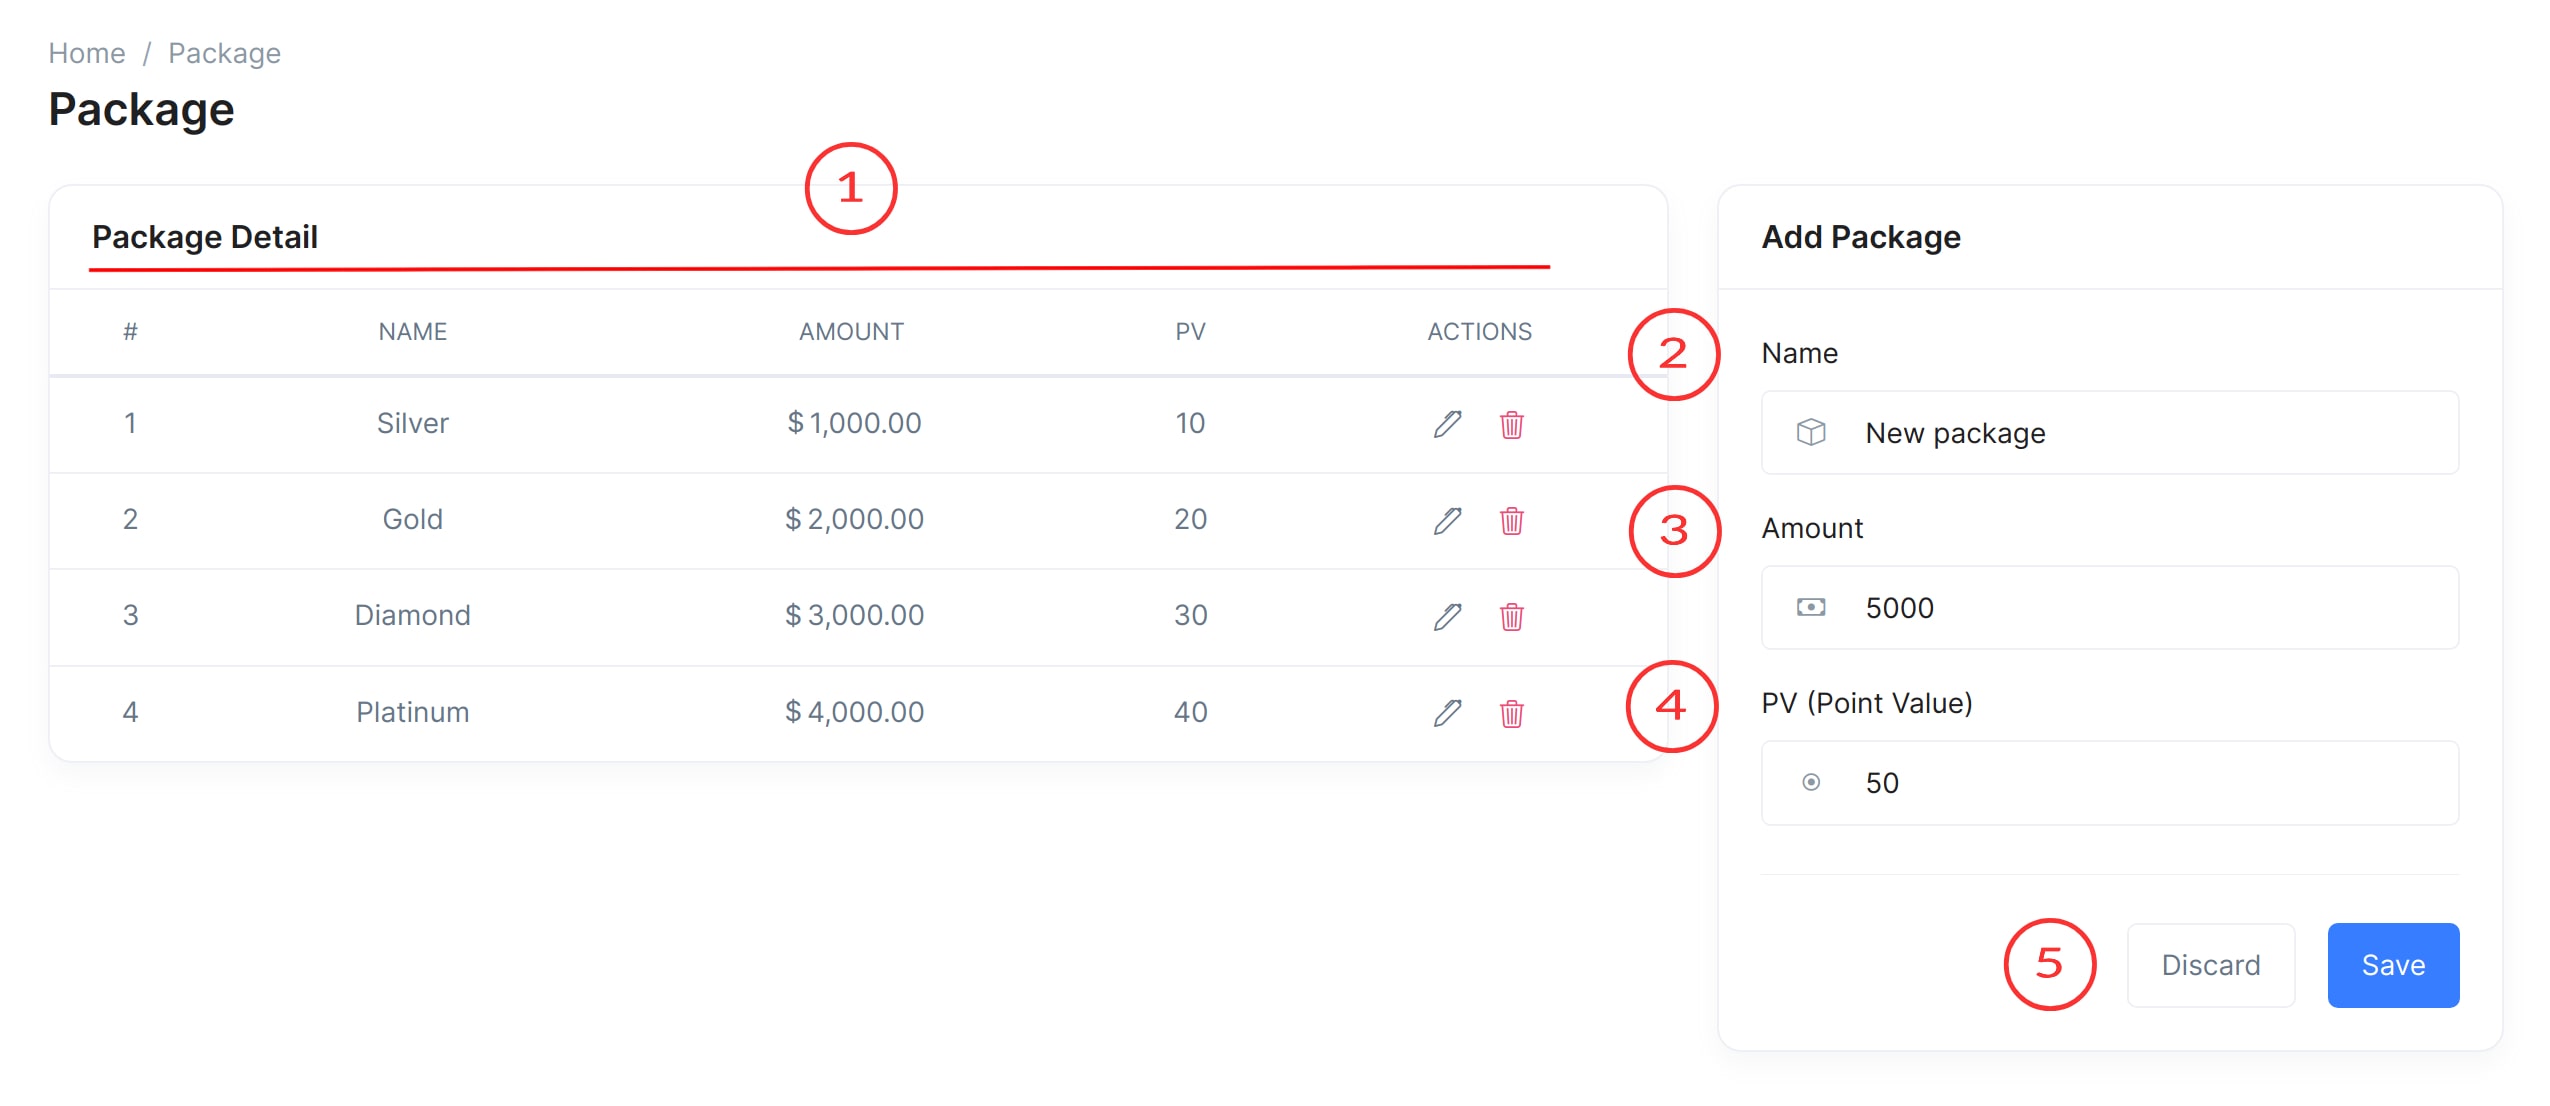Delete the Silver package
The image size is (2550, 1106).
click(1511, 424)
